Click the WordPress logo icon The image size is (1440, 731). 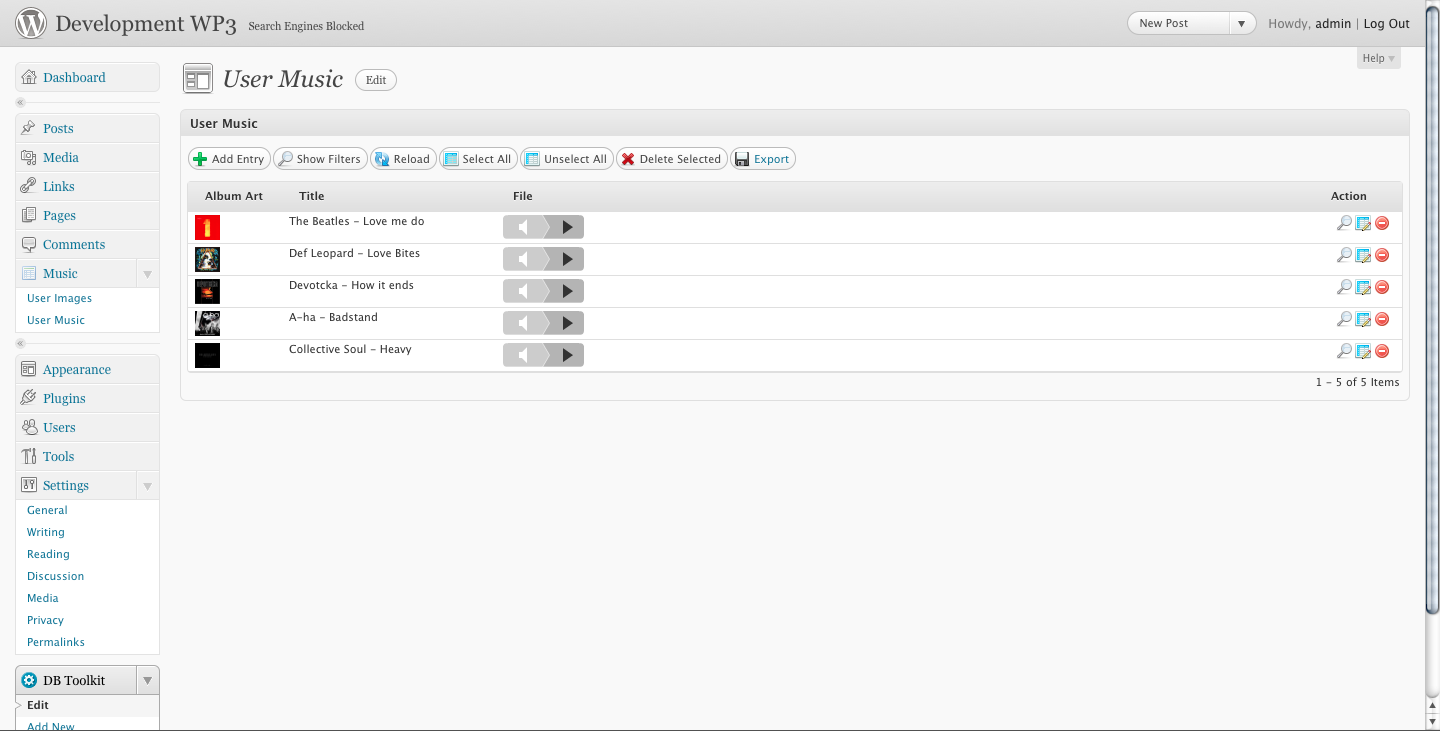pyautogui.click(x=31, y=23)
